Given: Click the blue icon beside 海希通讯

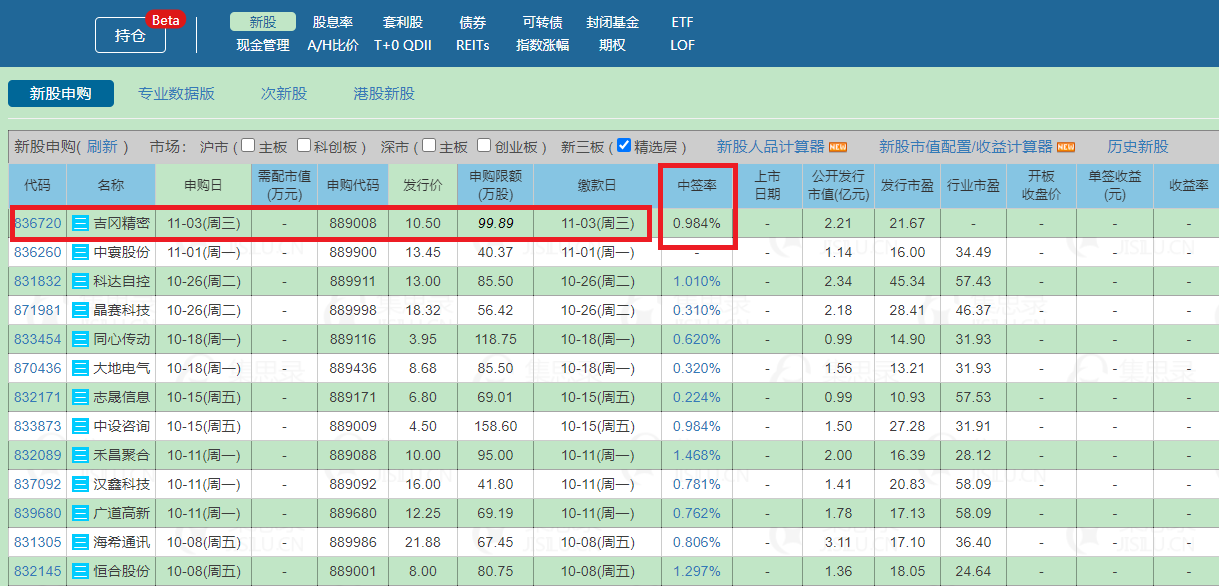Looking at the screenshot, I should click(81, 543).
